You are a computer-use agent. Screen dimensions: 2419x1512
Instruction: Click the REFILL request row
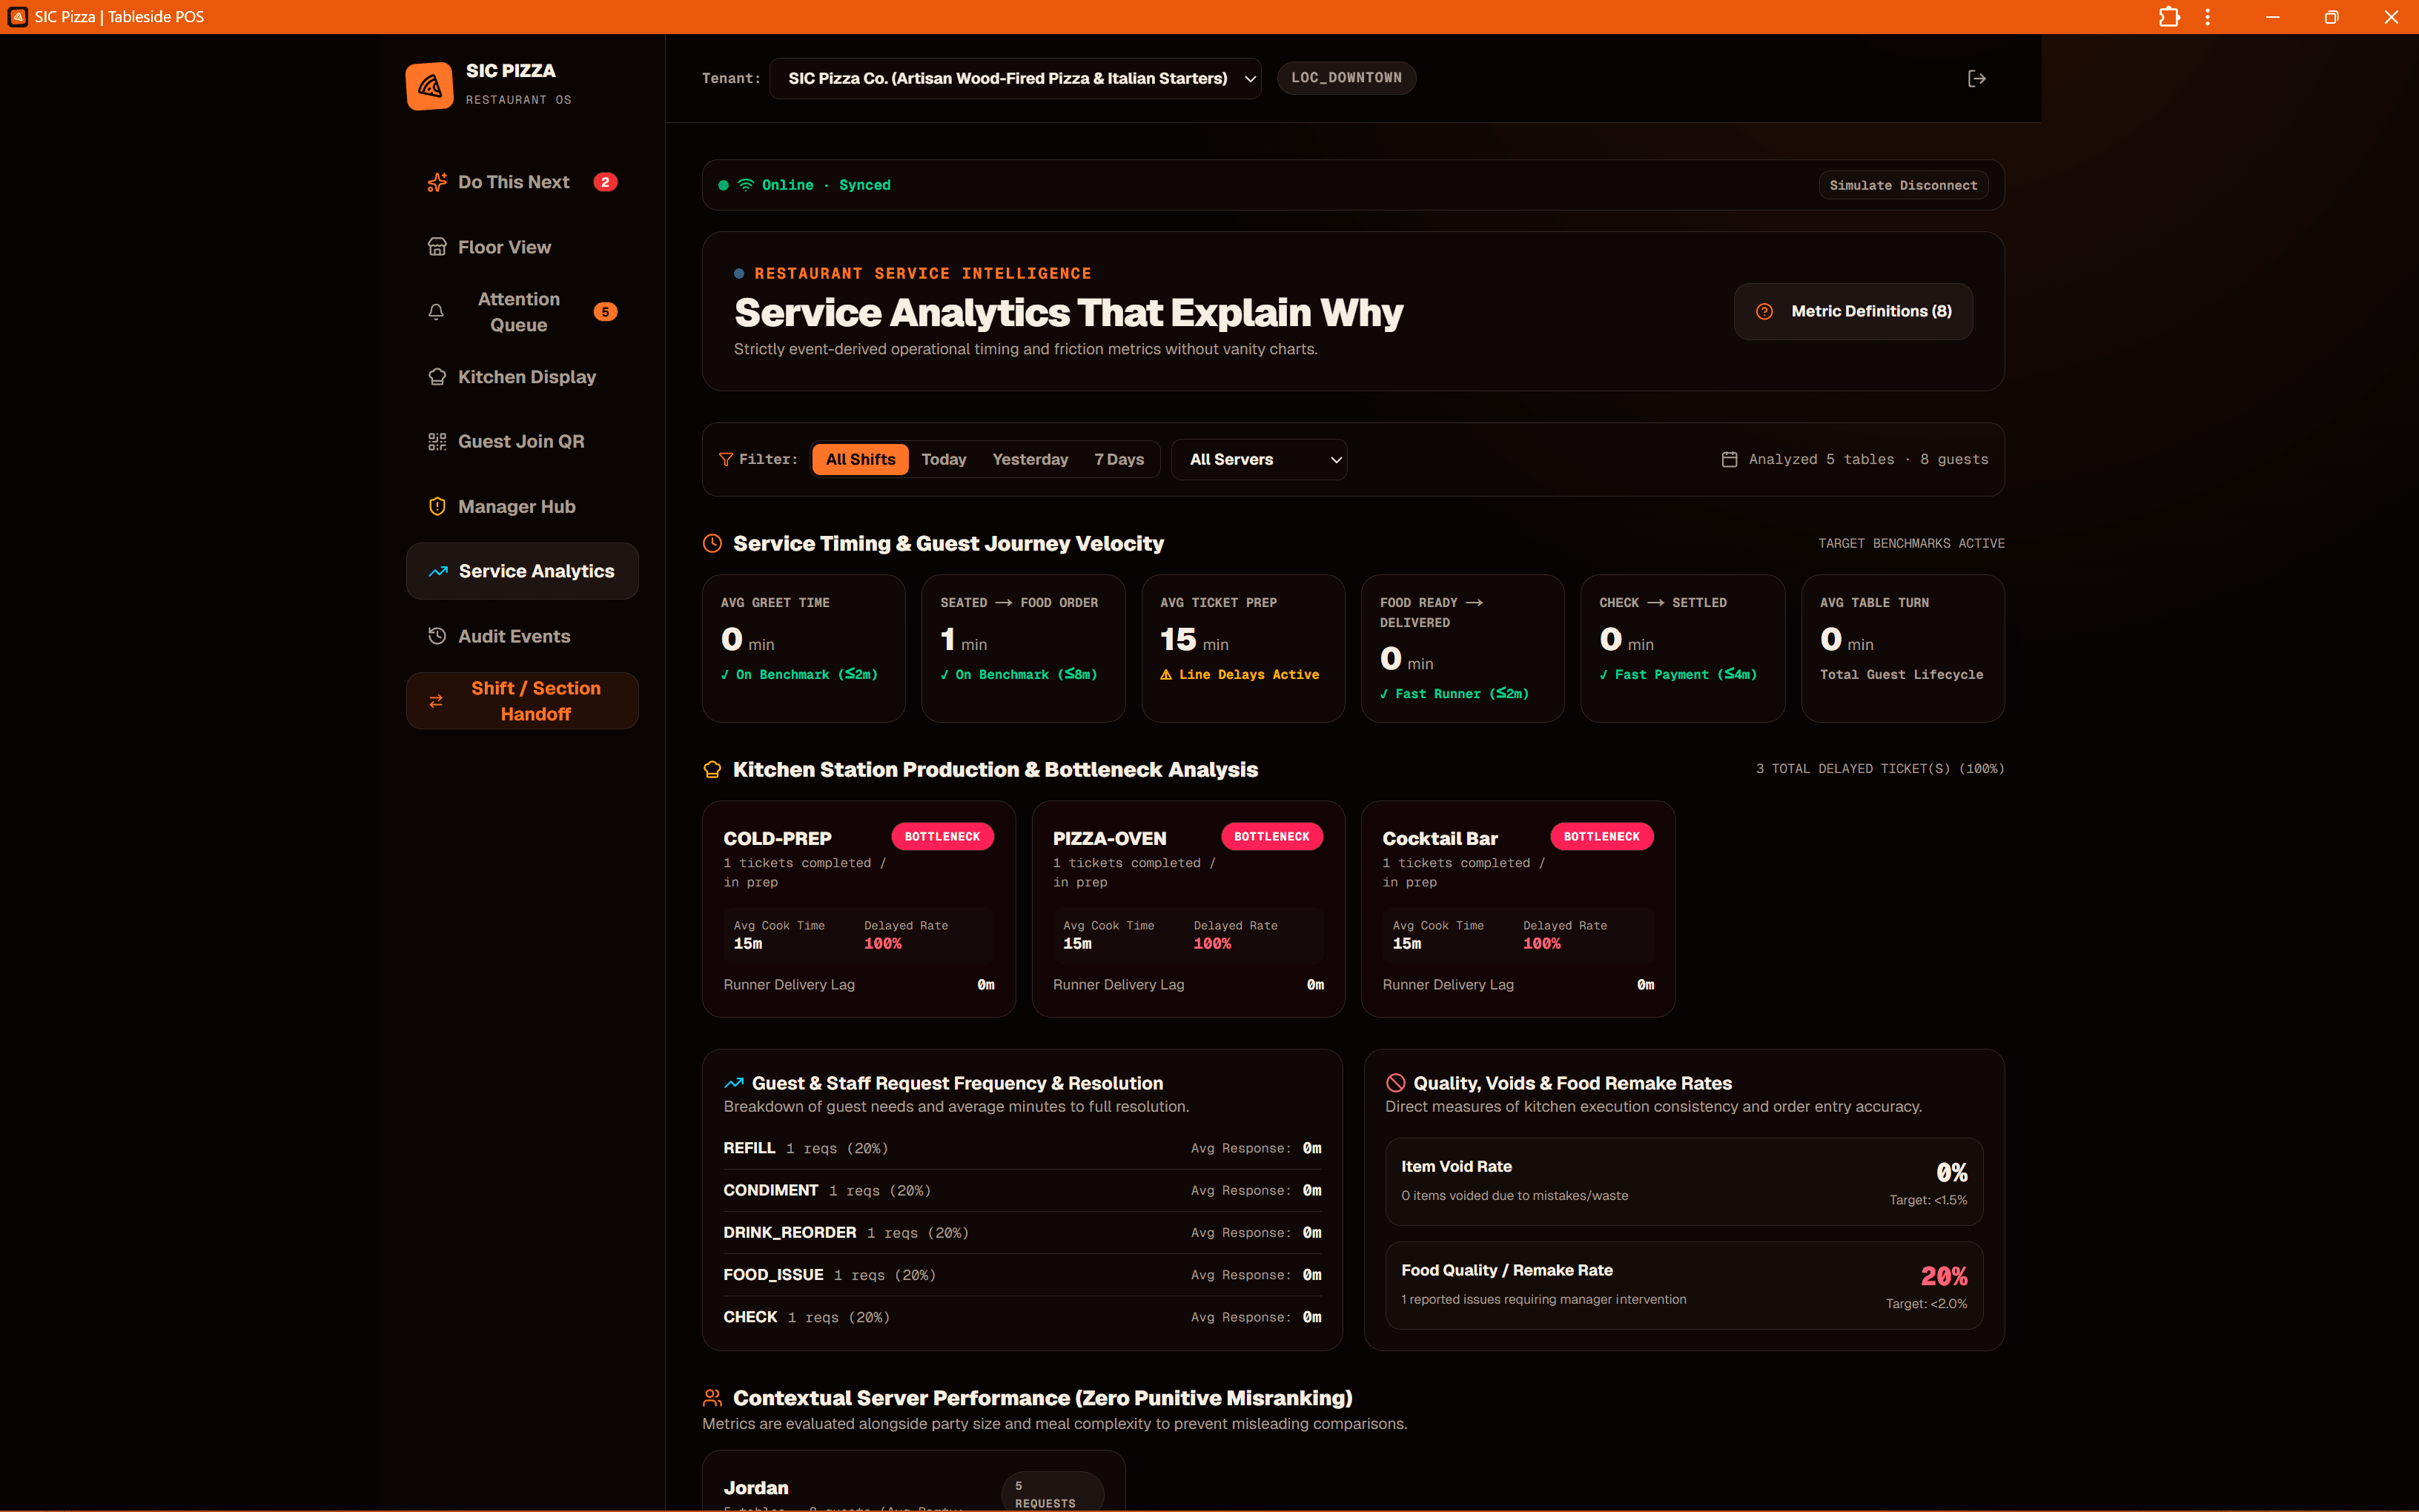(x=1022, y=1148)
